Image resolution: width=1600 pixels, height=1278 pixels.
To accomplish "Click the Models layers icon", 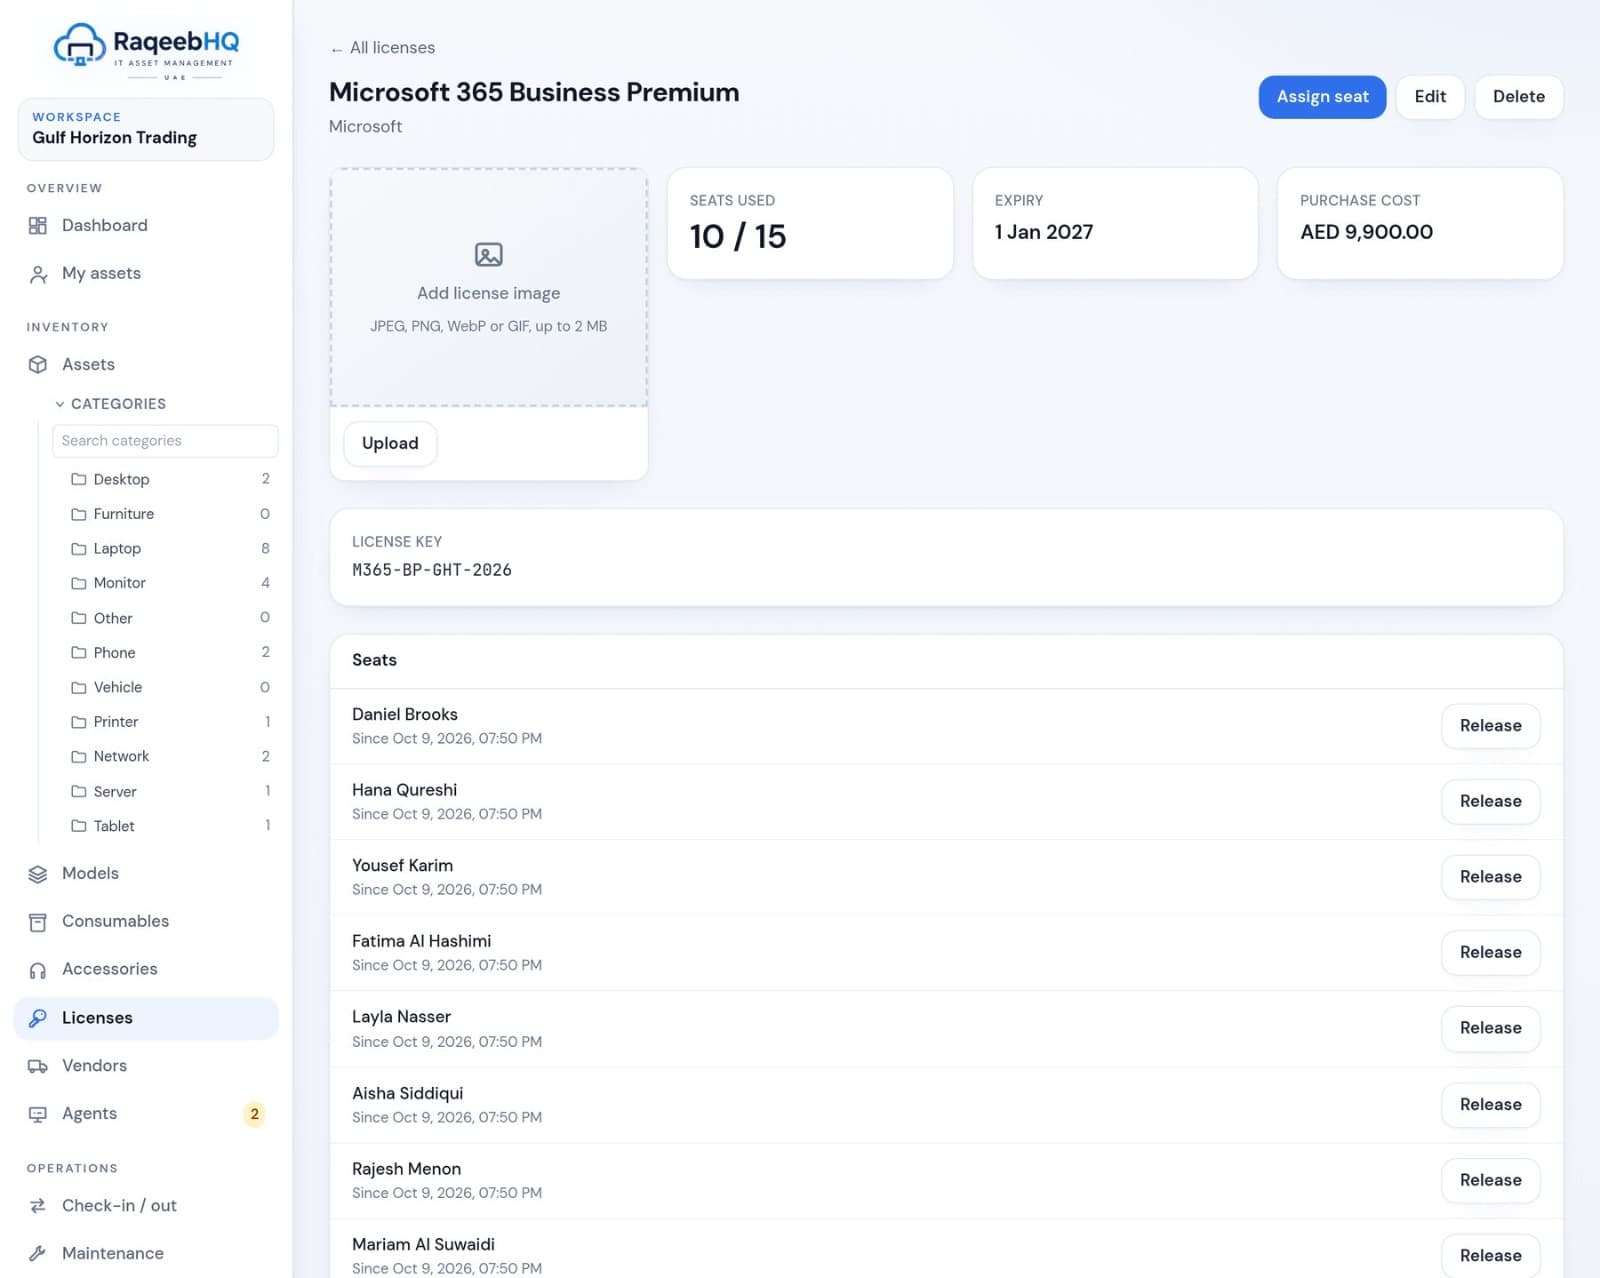I will (x=38, y=874).
